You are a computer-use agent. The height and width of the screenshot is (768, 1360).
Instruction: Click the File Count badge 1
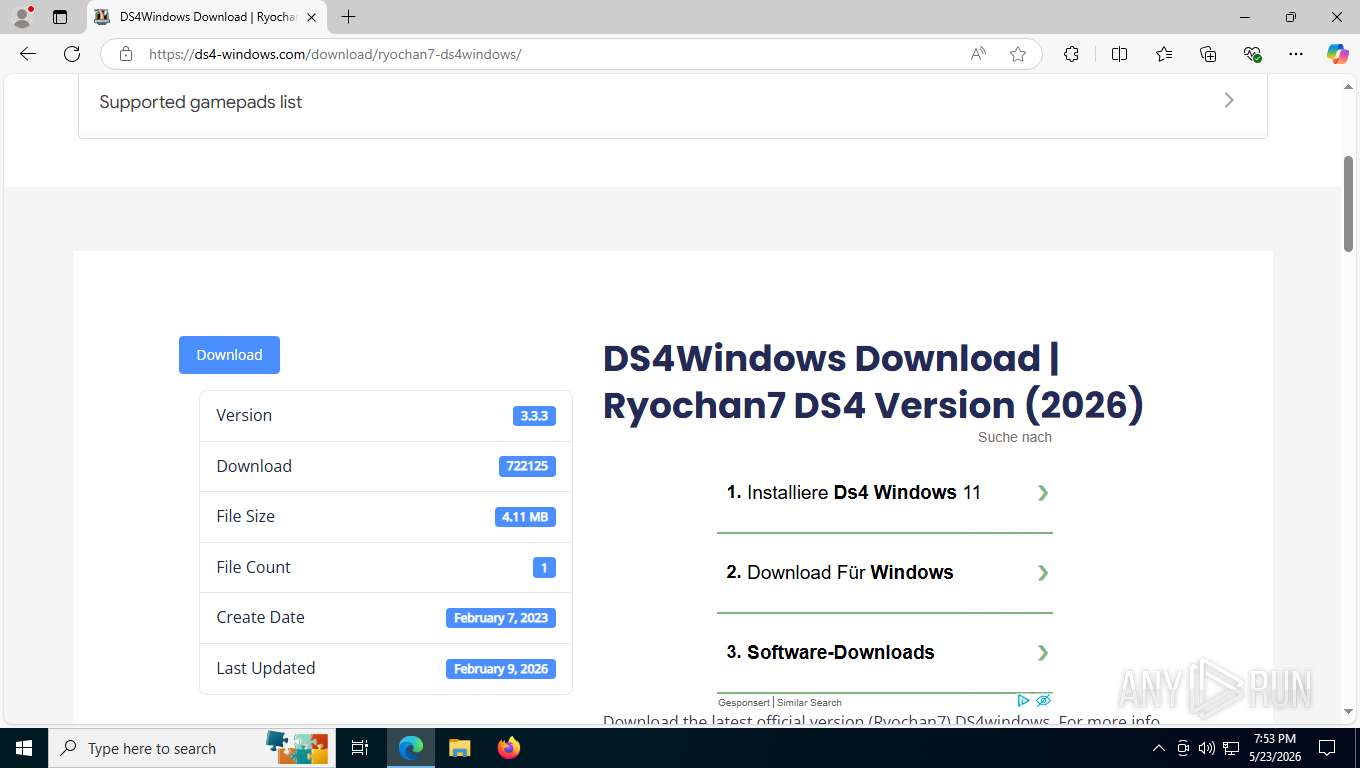[x=544, y=567]
